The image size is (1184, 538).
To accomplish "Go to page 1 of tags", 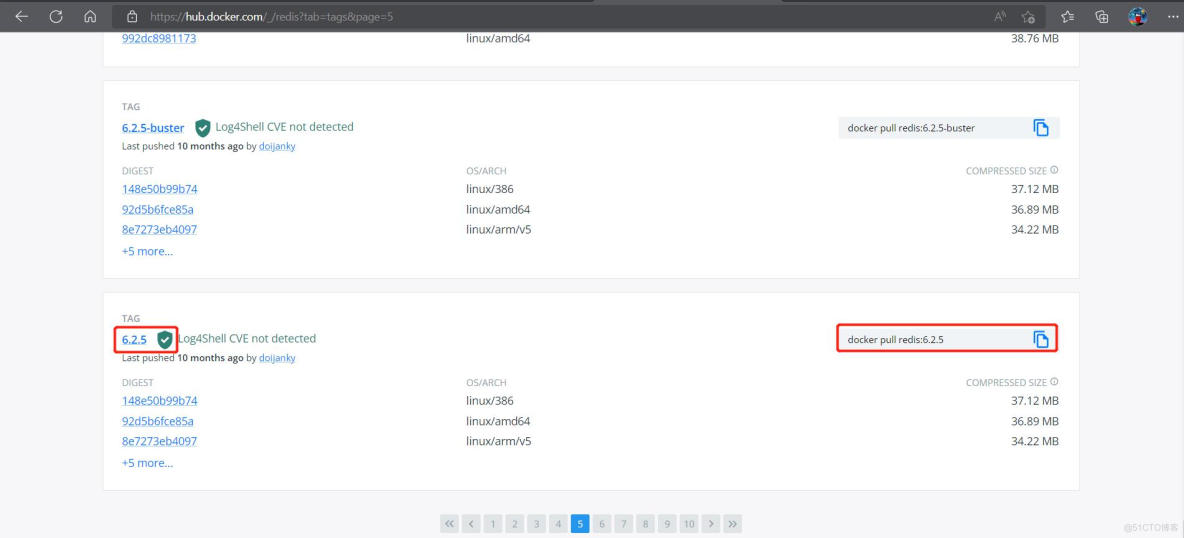I will 493,523.
